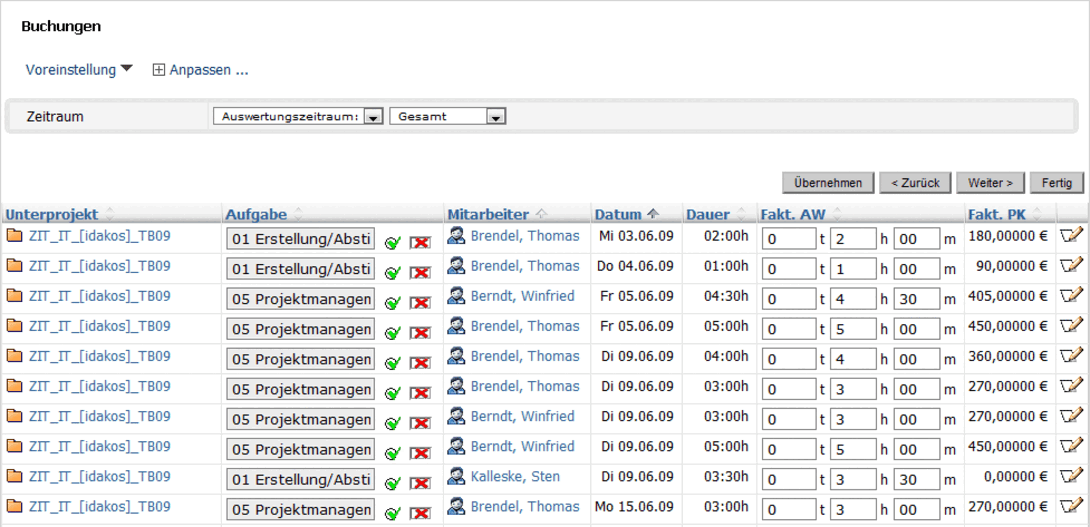
Task: Sort by the Aufgabe column header
Action: pyautogui.click(x=257, y=214)
